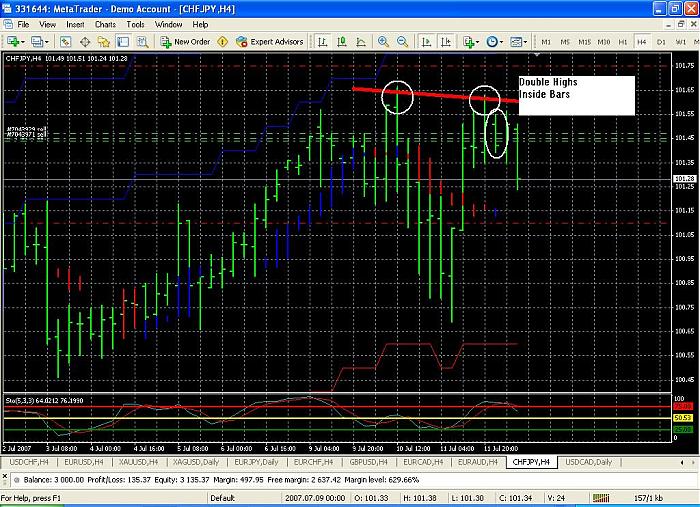Click left arrow to scroll chart tabs
The image size is (700, 507).
[682, 463]
